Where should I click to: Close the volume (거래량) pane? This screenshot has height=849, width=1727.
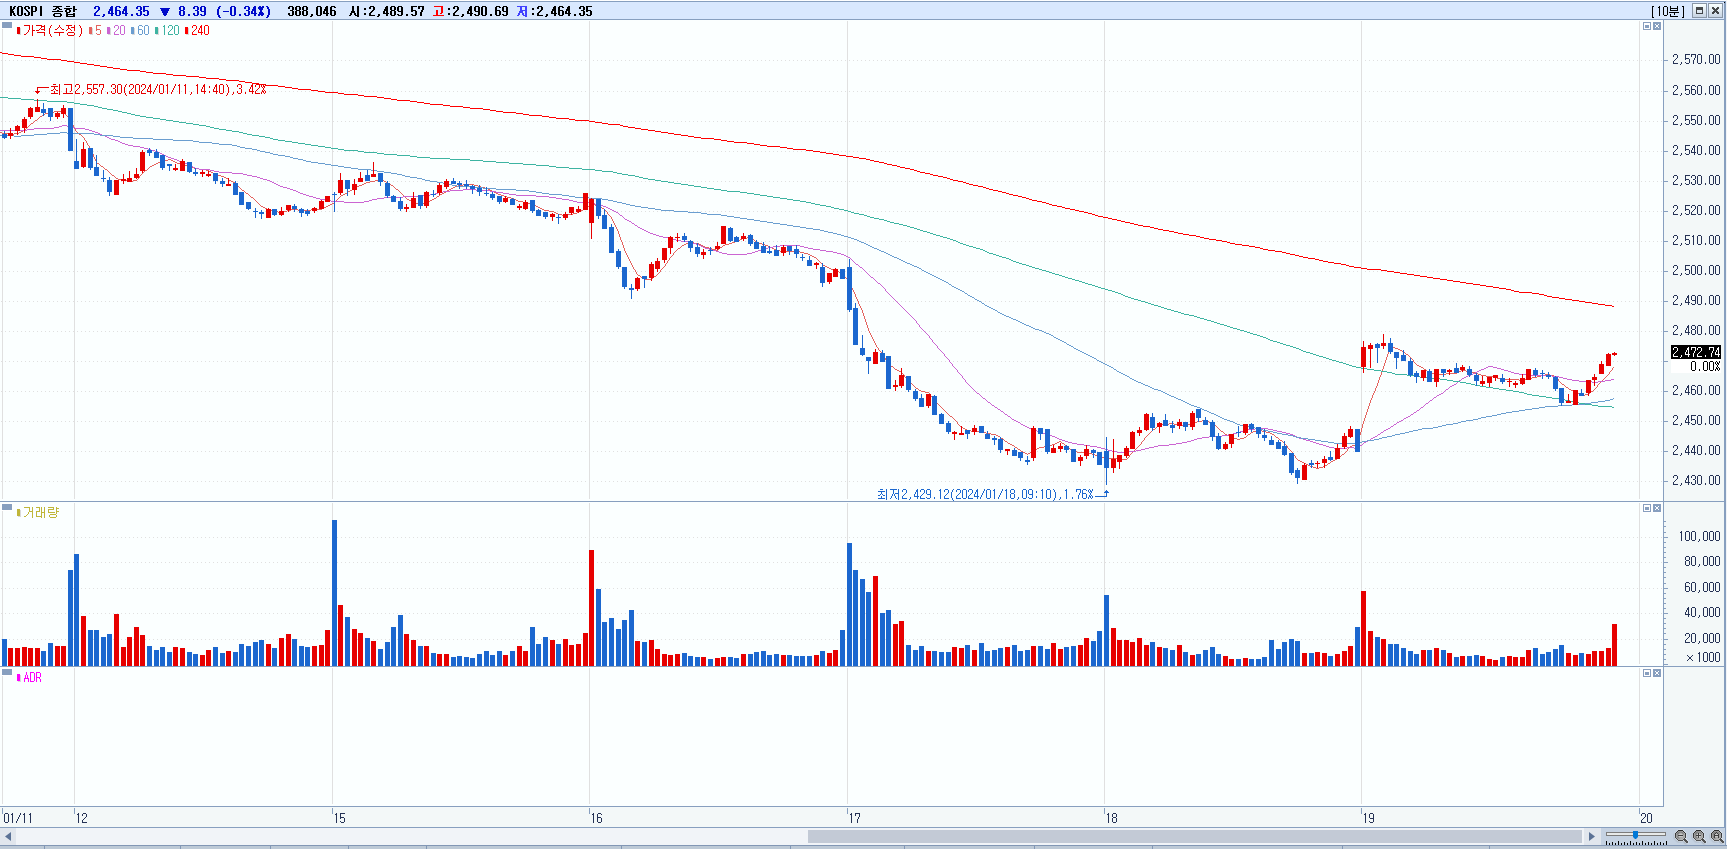click(x=1657, y=508)
